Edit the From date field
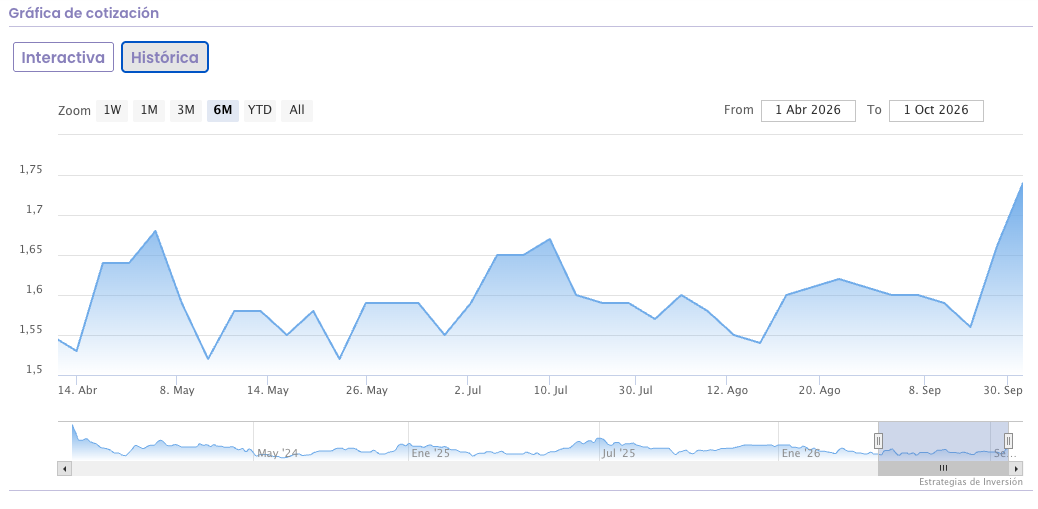 (x=808, y=111)
